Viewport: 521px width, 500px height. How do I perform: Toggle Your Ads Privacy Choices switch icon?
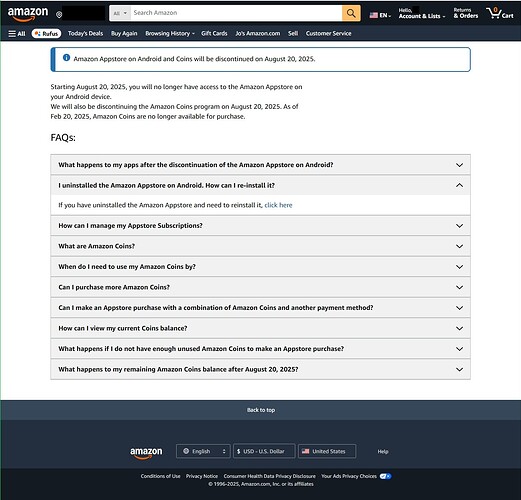click(385, 476)
